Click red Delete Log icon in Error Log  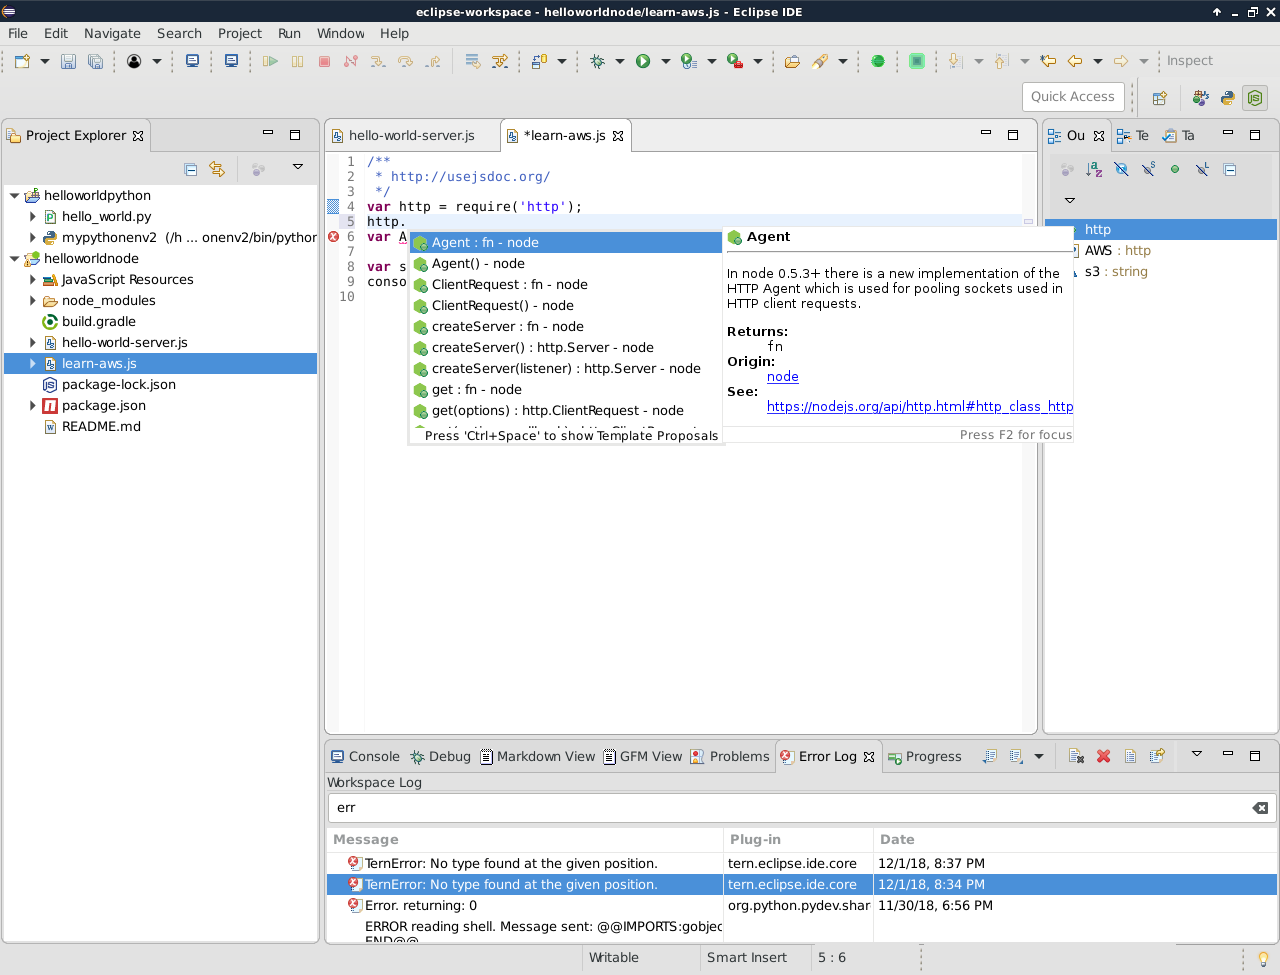[1103, 756]
